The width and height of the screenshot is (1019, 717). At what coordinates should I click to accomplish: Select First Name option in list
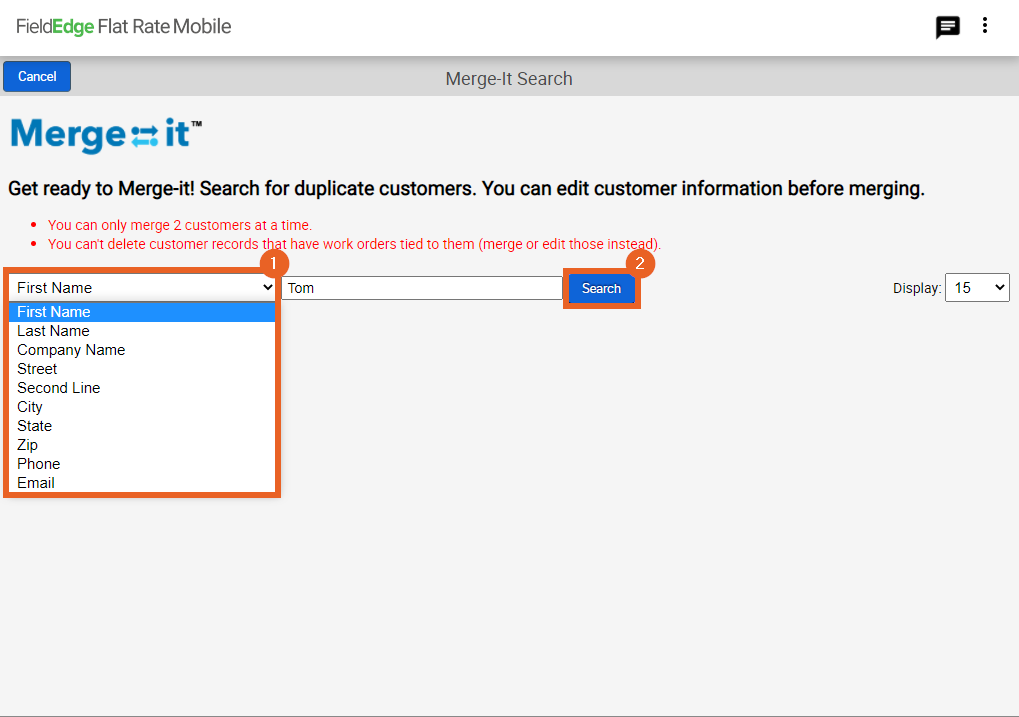coord(54,312)
